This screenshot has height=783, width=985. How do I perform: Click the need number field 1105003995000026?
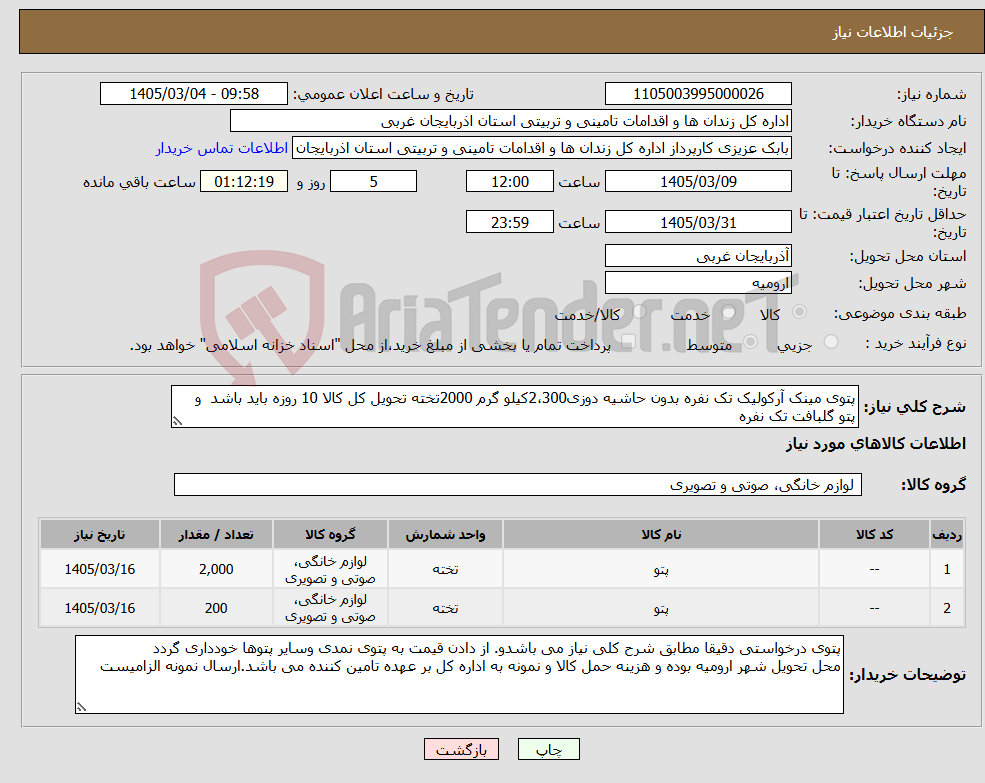pyautogui.click(x=698, y=94)
